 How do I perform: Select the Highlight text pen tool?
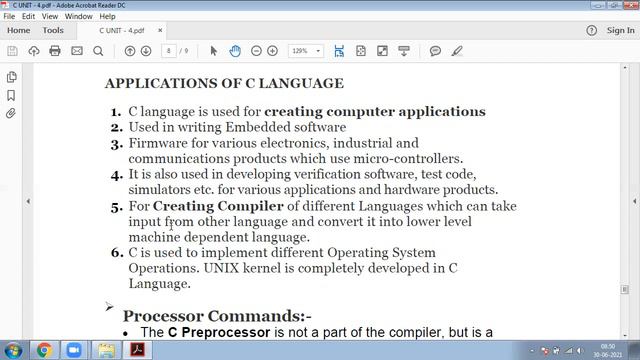[457, 51]
